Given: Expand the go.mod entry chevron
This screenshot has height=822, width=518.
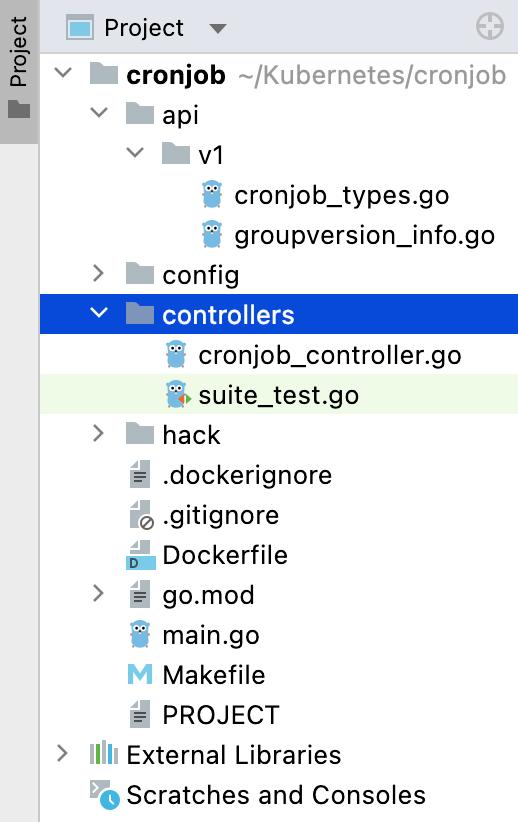Looking at the screenshot, I should tap(98, 593).
